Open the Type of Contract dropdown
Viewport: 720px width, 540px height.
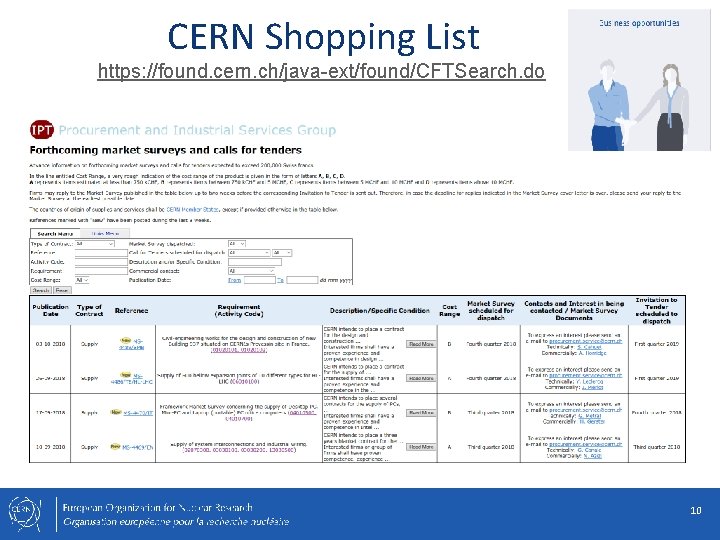click(95, 244)
